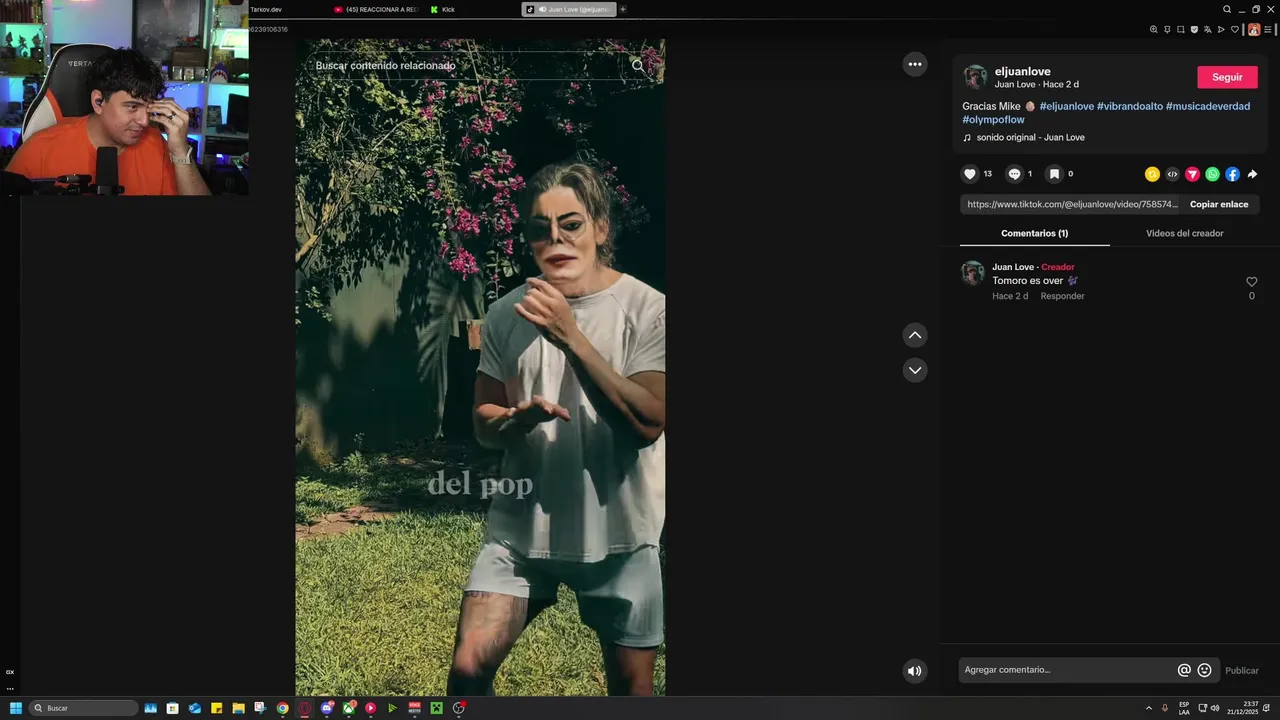Open the #vibrandoalto hashtag
1280x720 pixels.
tap(1129, 106)
